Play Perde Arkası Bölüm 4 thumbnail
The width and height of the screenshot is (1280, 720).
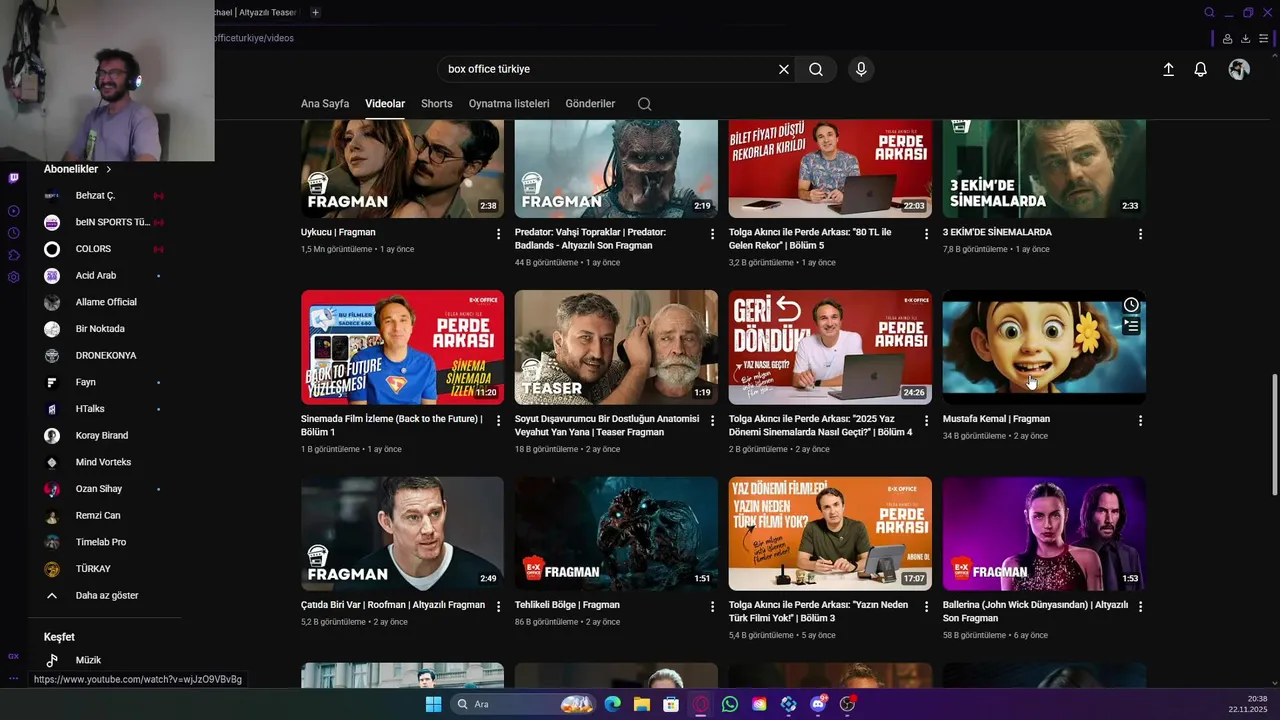pos(830,347)
